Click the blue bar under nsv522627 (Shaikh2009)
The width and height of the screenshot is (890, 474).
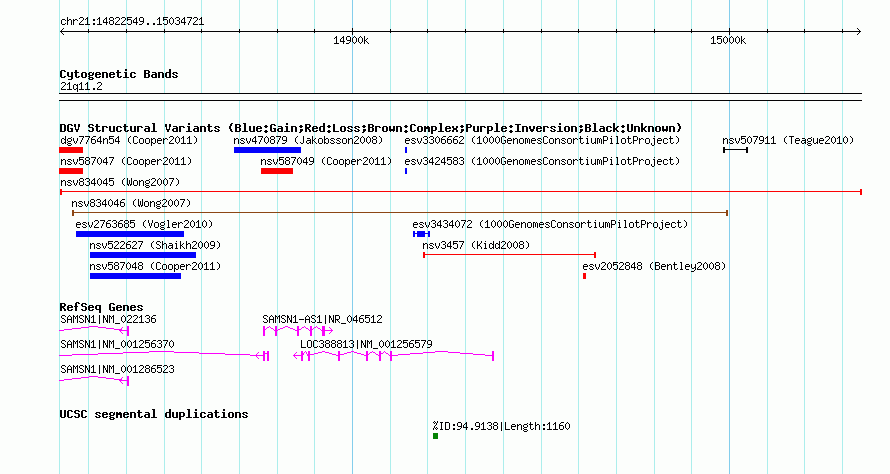point(142,255)
